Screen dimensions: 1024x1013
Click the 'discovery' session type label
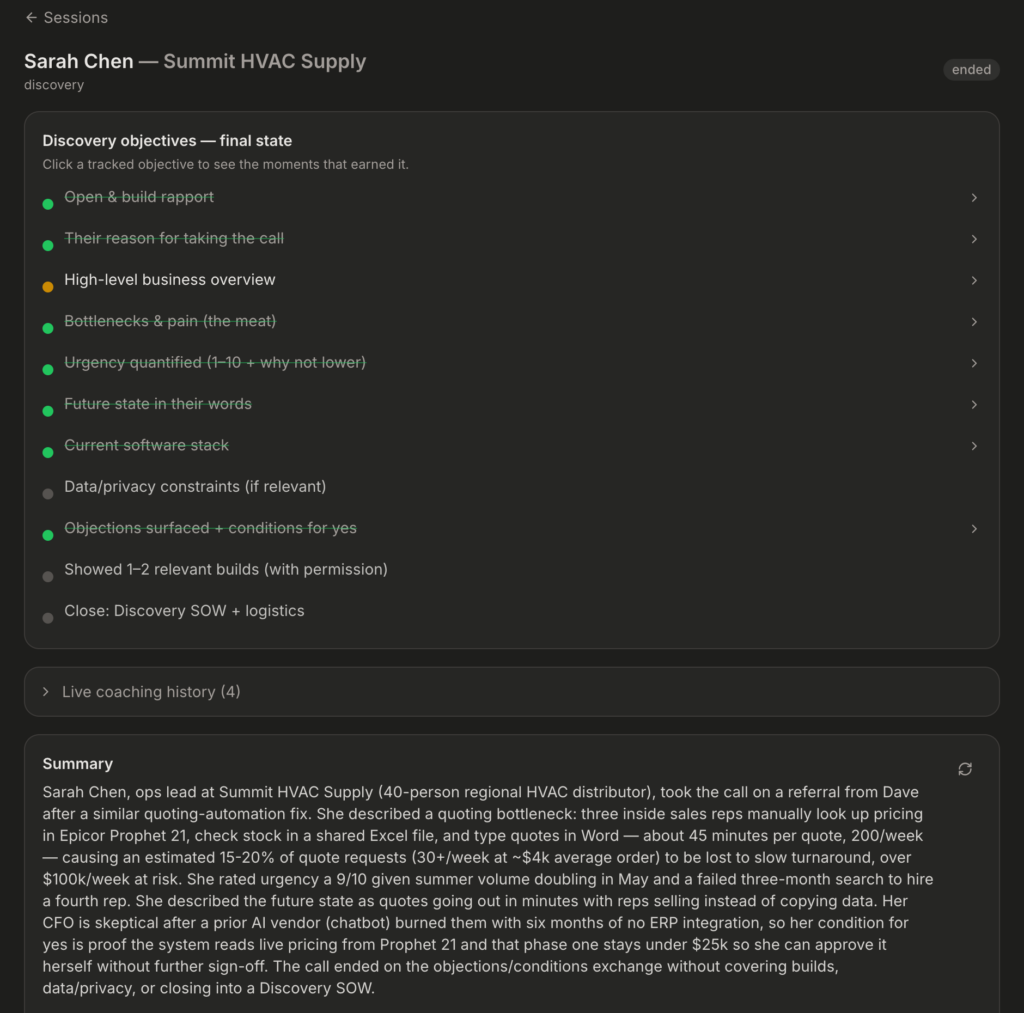[54, 85]
